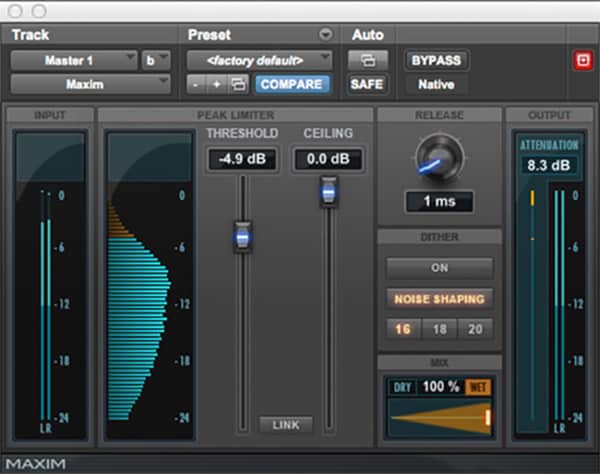Click the DITHER section title
The height and width of the screenshot is (474, 600).
pyautogui.click(x=439, y=237)
